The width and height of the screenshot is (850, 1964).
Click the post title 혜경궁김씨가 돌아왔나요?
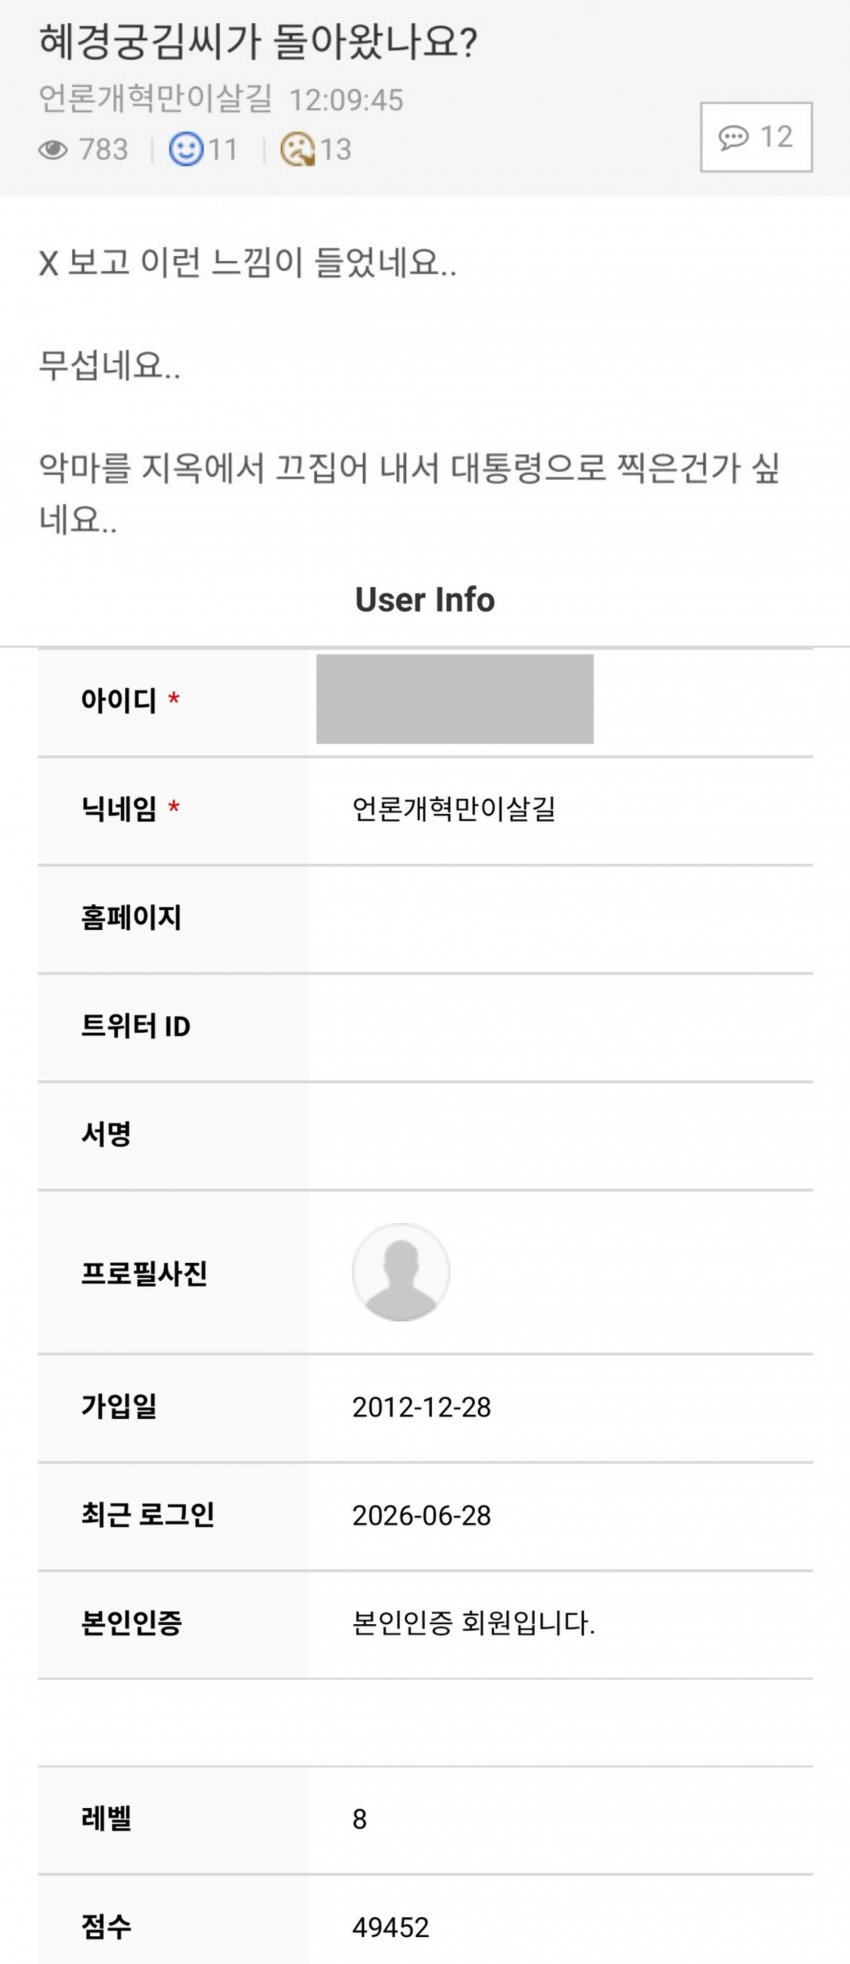[258, 42]
